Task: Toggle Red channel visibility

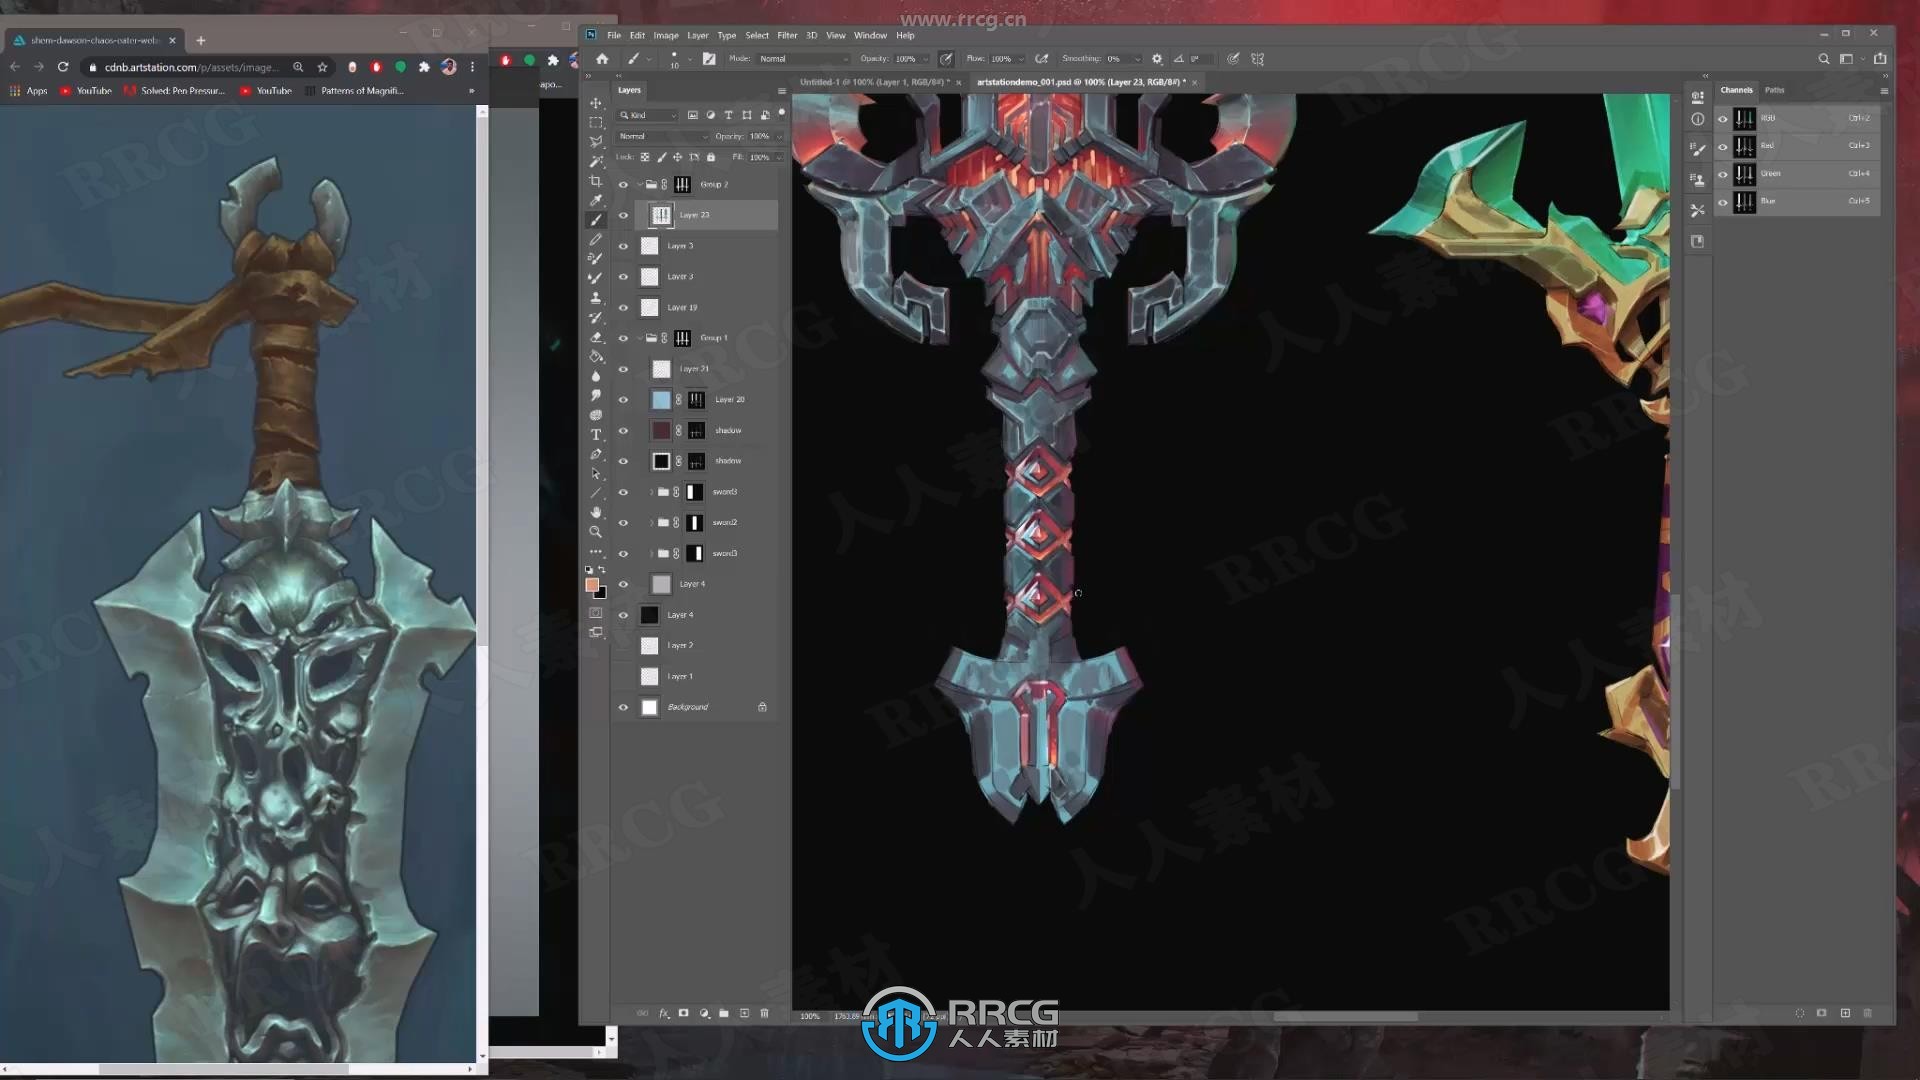Action: (1722, 146)
